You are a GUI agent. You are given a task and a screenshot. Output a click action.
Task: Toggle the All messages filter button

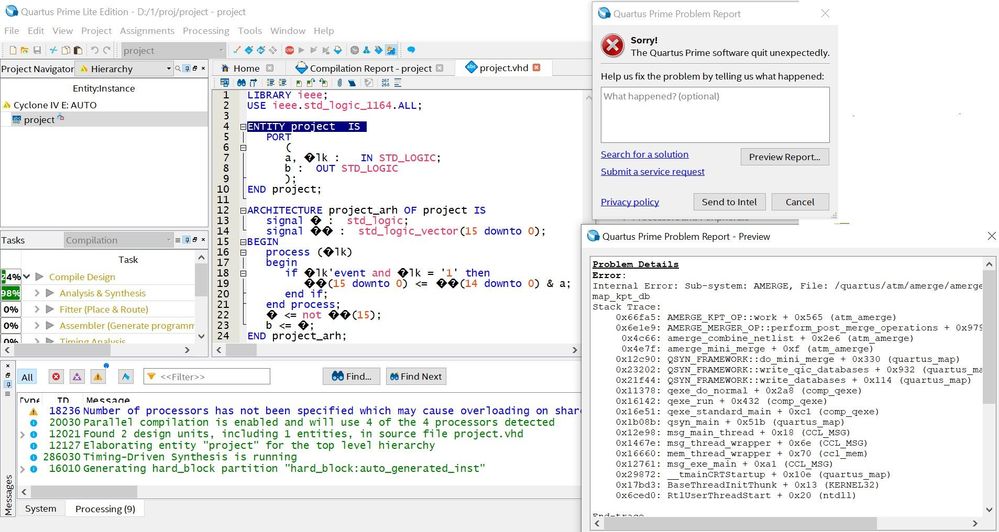[27, 377]
